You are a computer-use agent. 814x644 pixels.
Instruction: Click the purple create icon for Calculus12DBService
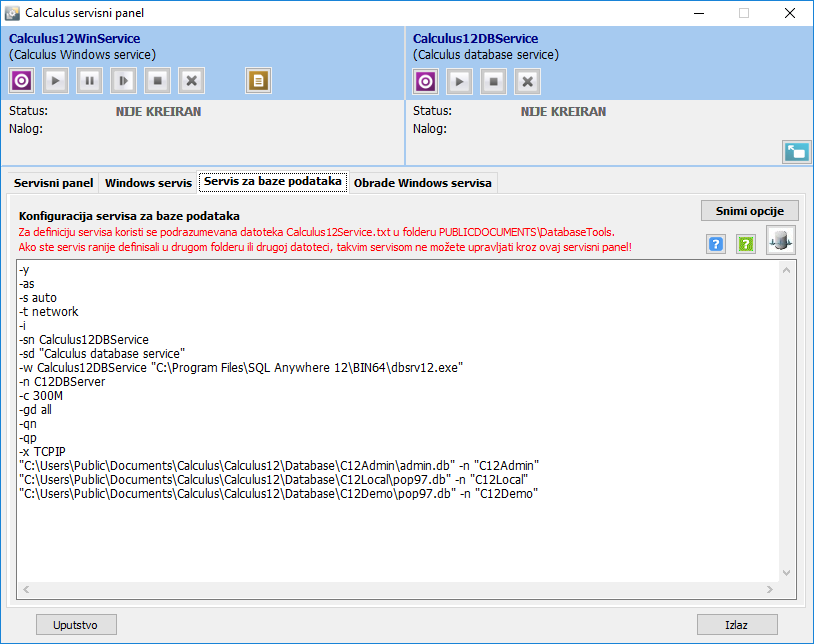(x=426, y=81)
